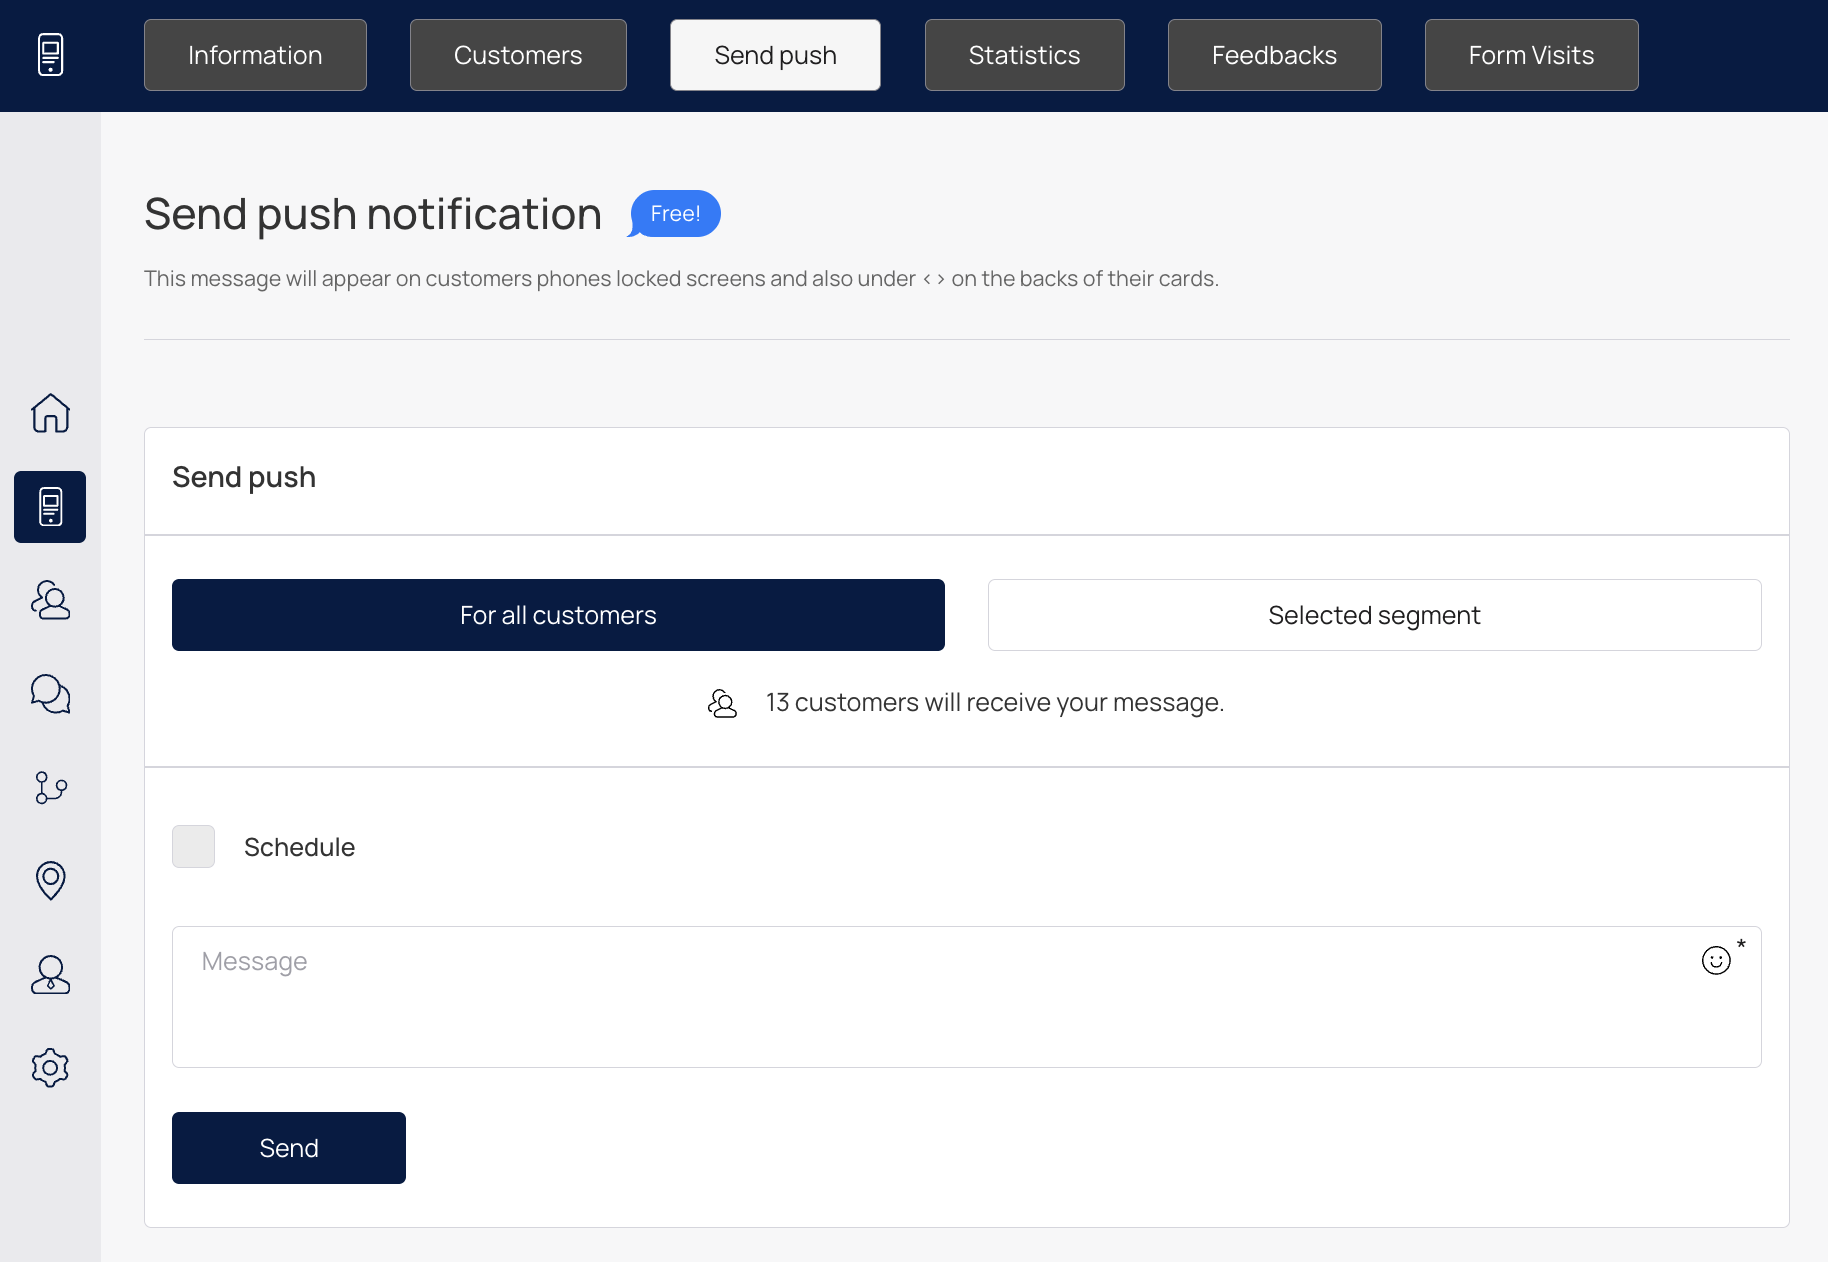Switch to the Information tab

pos(255,55)
